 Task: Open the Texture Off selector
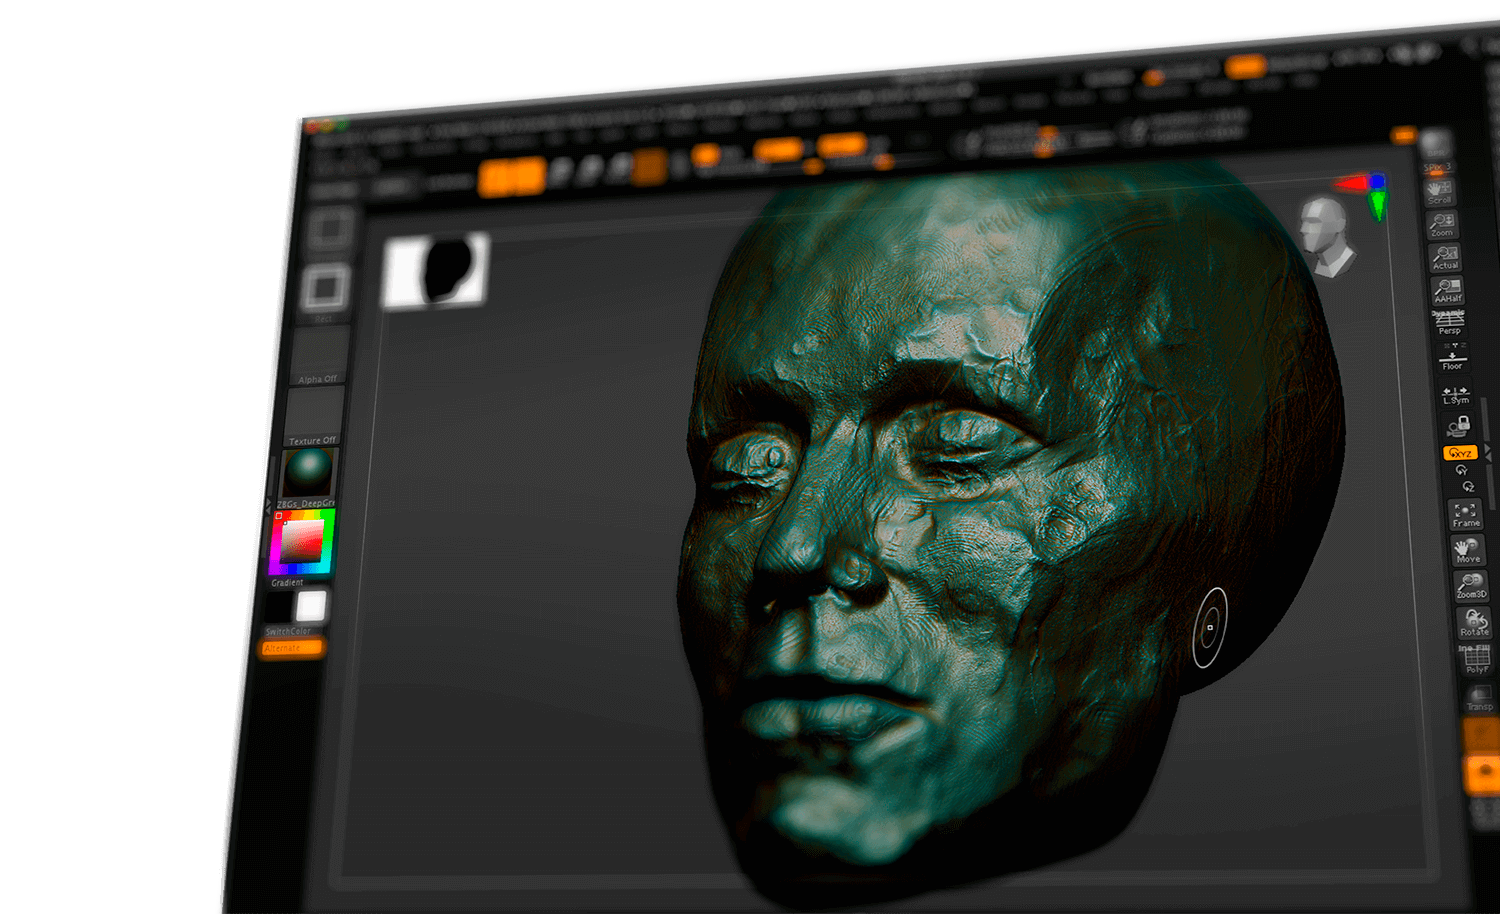tap(314, 416)
